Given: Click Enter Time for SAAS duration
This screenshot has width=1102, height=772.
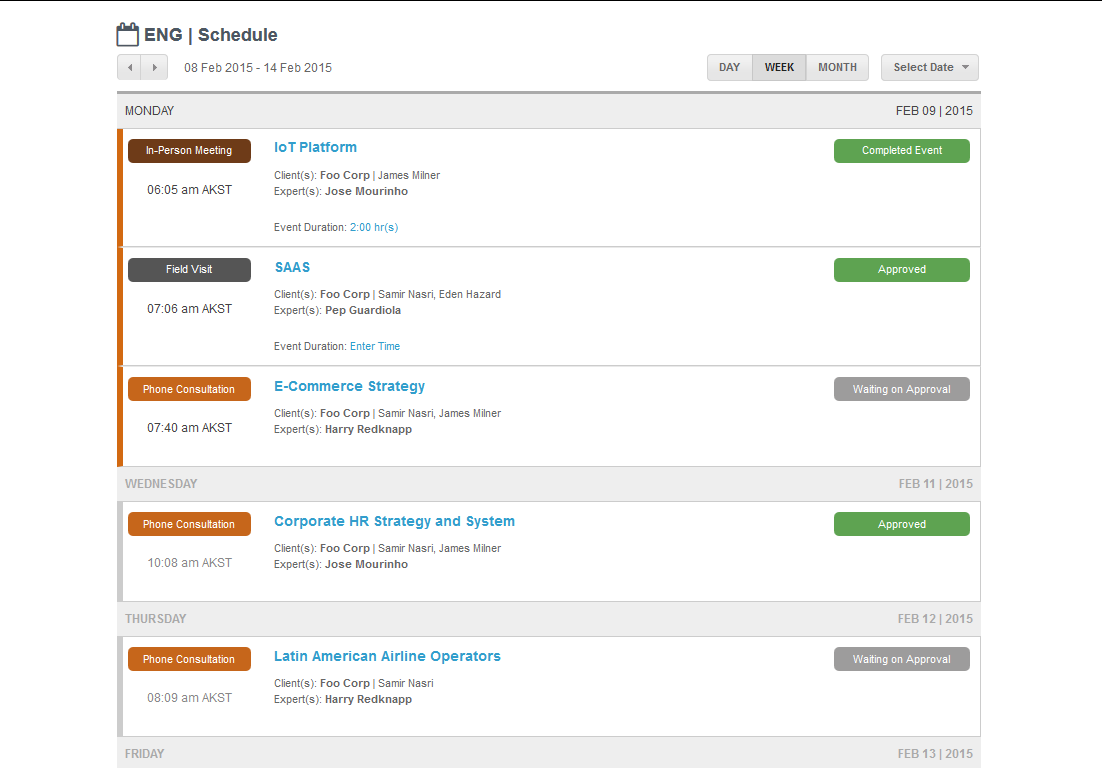Looking at the screenshot, I should (x=375, y=346).
